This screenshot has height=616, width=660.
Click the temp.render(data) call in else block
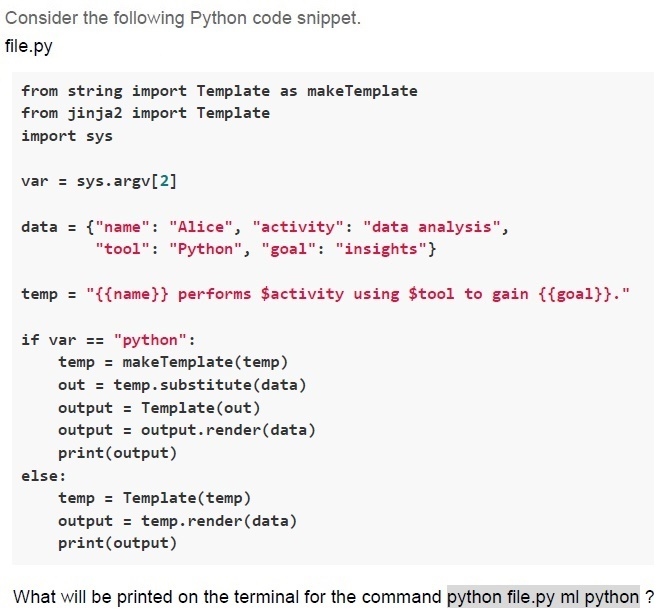[219, 521]
